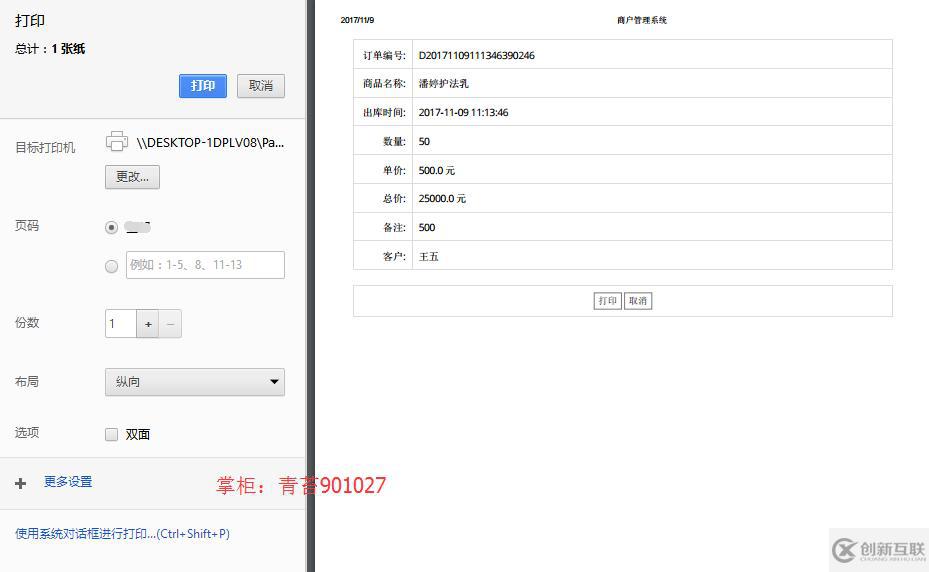Select the all-pages radio button
This screenshot has width=929, height=572.
[111, 228]
